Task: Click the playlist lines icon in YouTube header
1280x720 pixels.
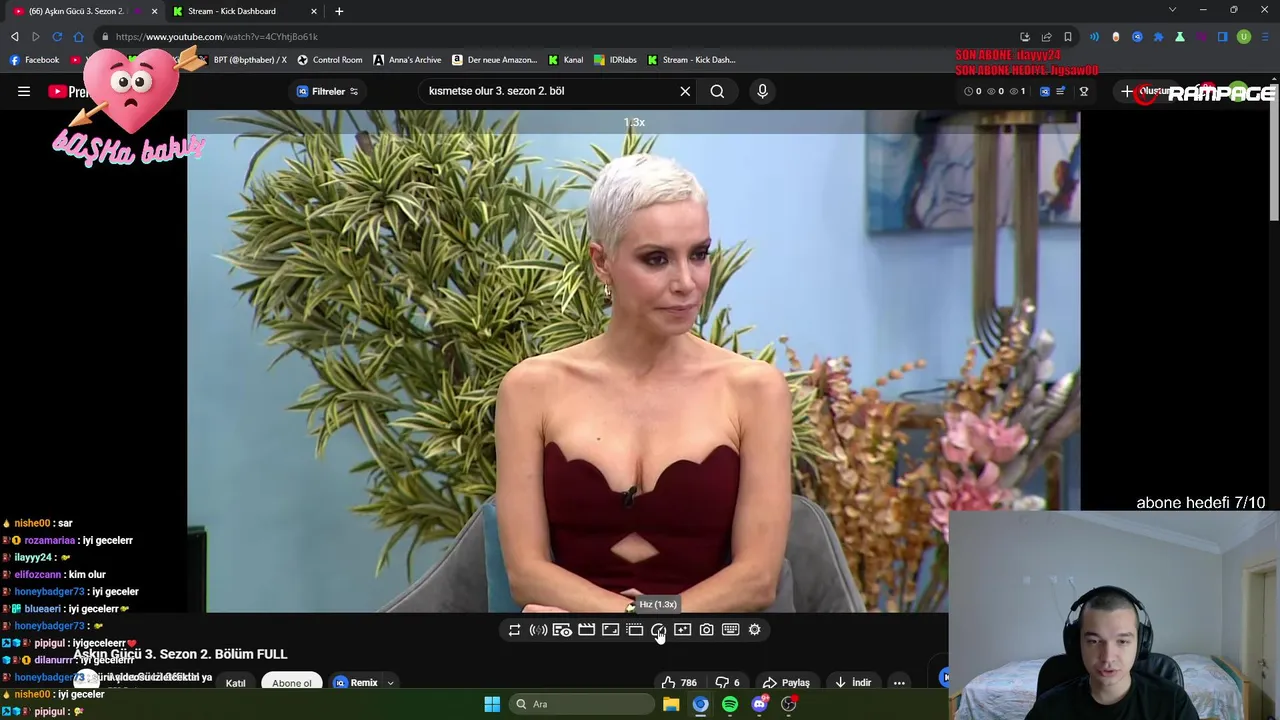Action: [1060, 91]
